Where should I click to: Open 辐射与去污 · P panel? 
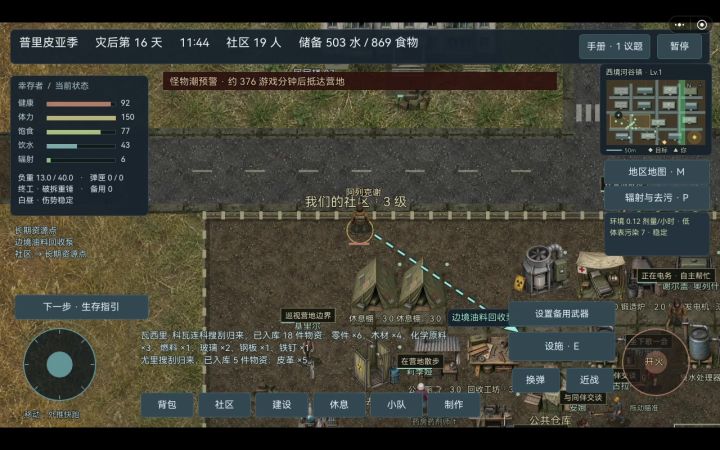pos(656,198)
